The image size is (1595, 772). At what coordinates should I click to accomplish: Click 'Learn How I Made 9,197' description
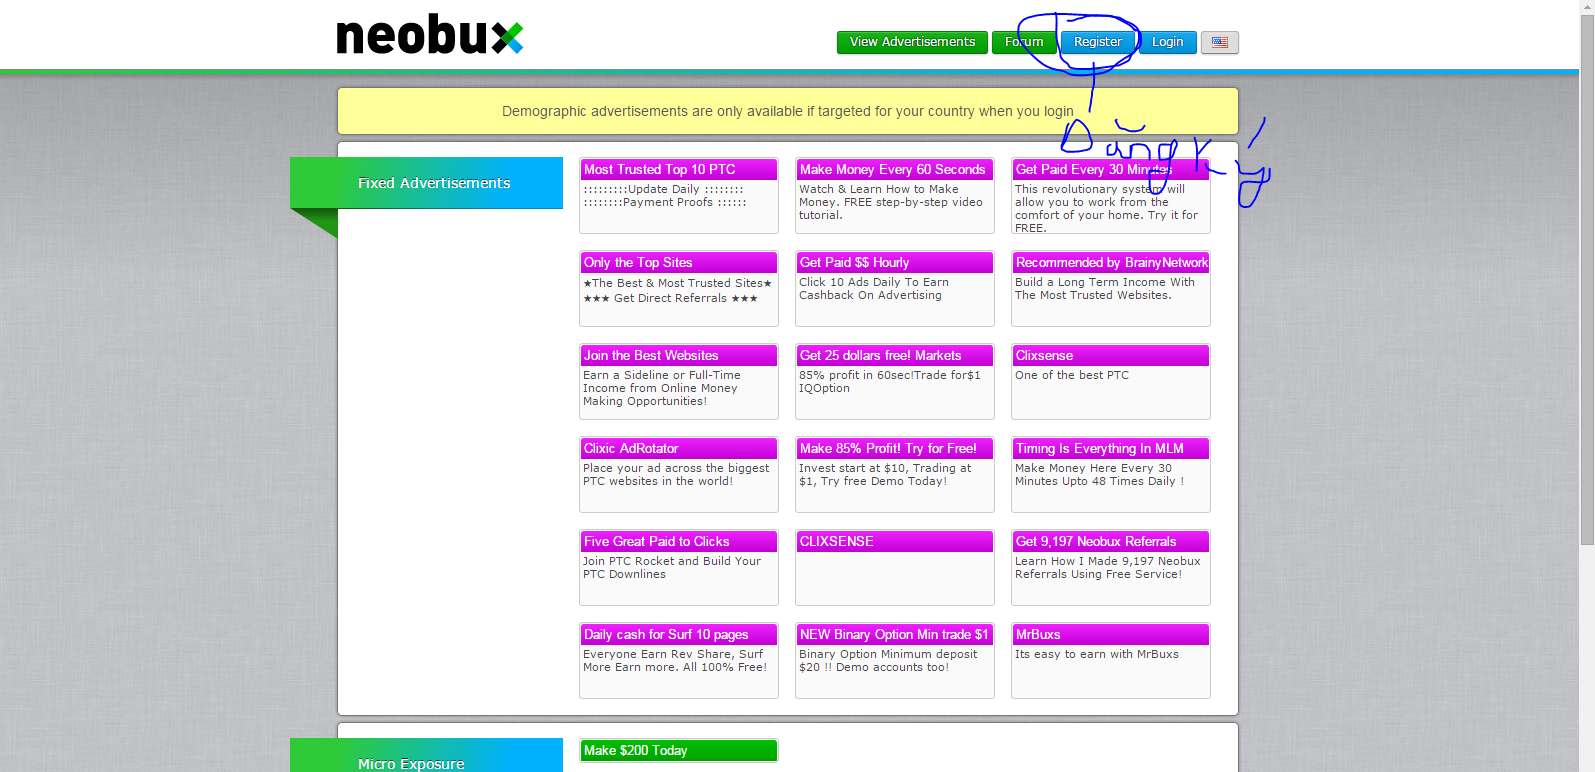click(x=1107, y=568)
